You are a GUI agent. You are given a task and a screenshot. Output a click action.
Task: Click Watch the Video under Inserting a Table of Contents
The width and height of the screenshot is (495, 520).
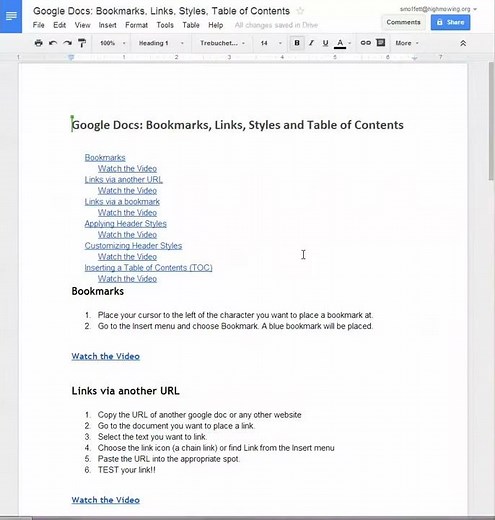coord(127,279)
